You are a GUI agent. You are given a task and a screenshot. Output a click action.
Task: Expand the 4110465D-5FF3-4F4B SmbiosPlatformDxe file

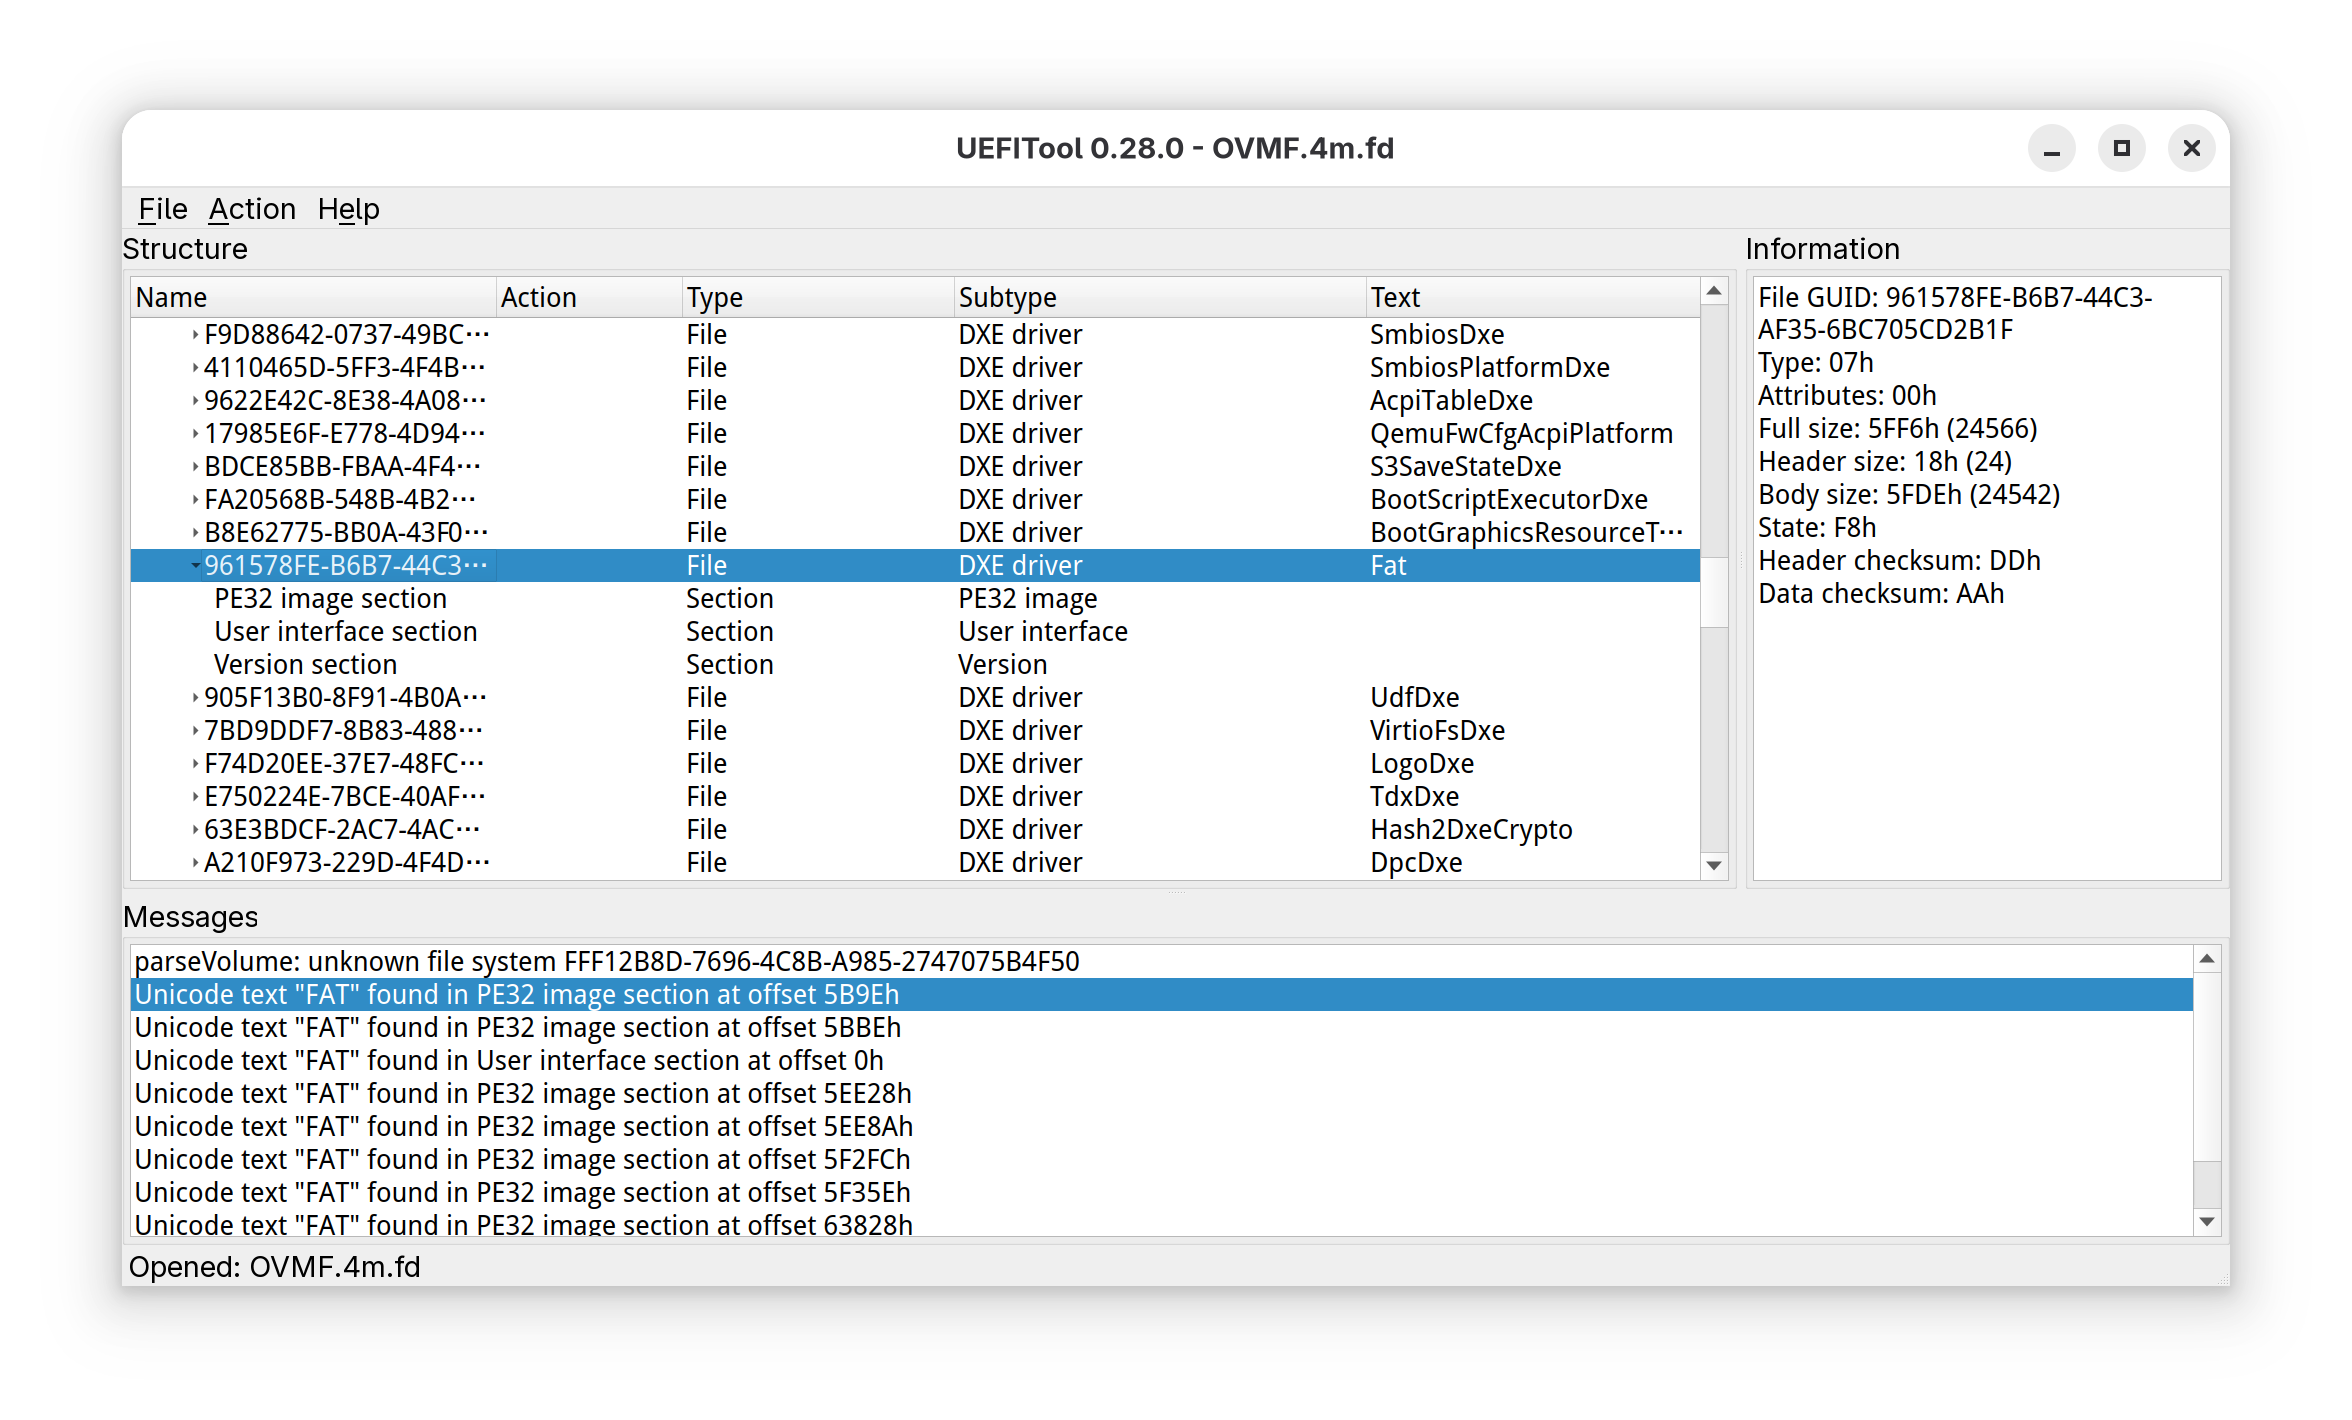click(x=195, y=368)
